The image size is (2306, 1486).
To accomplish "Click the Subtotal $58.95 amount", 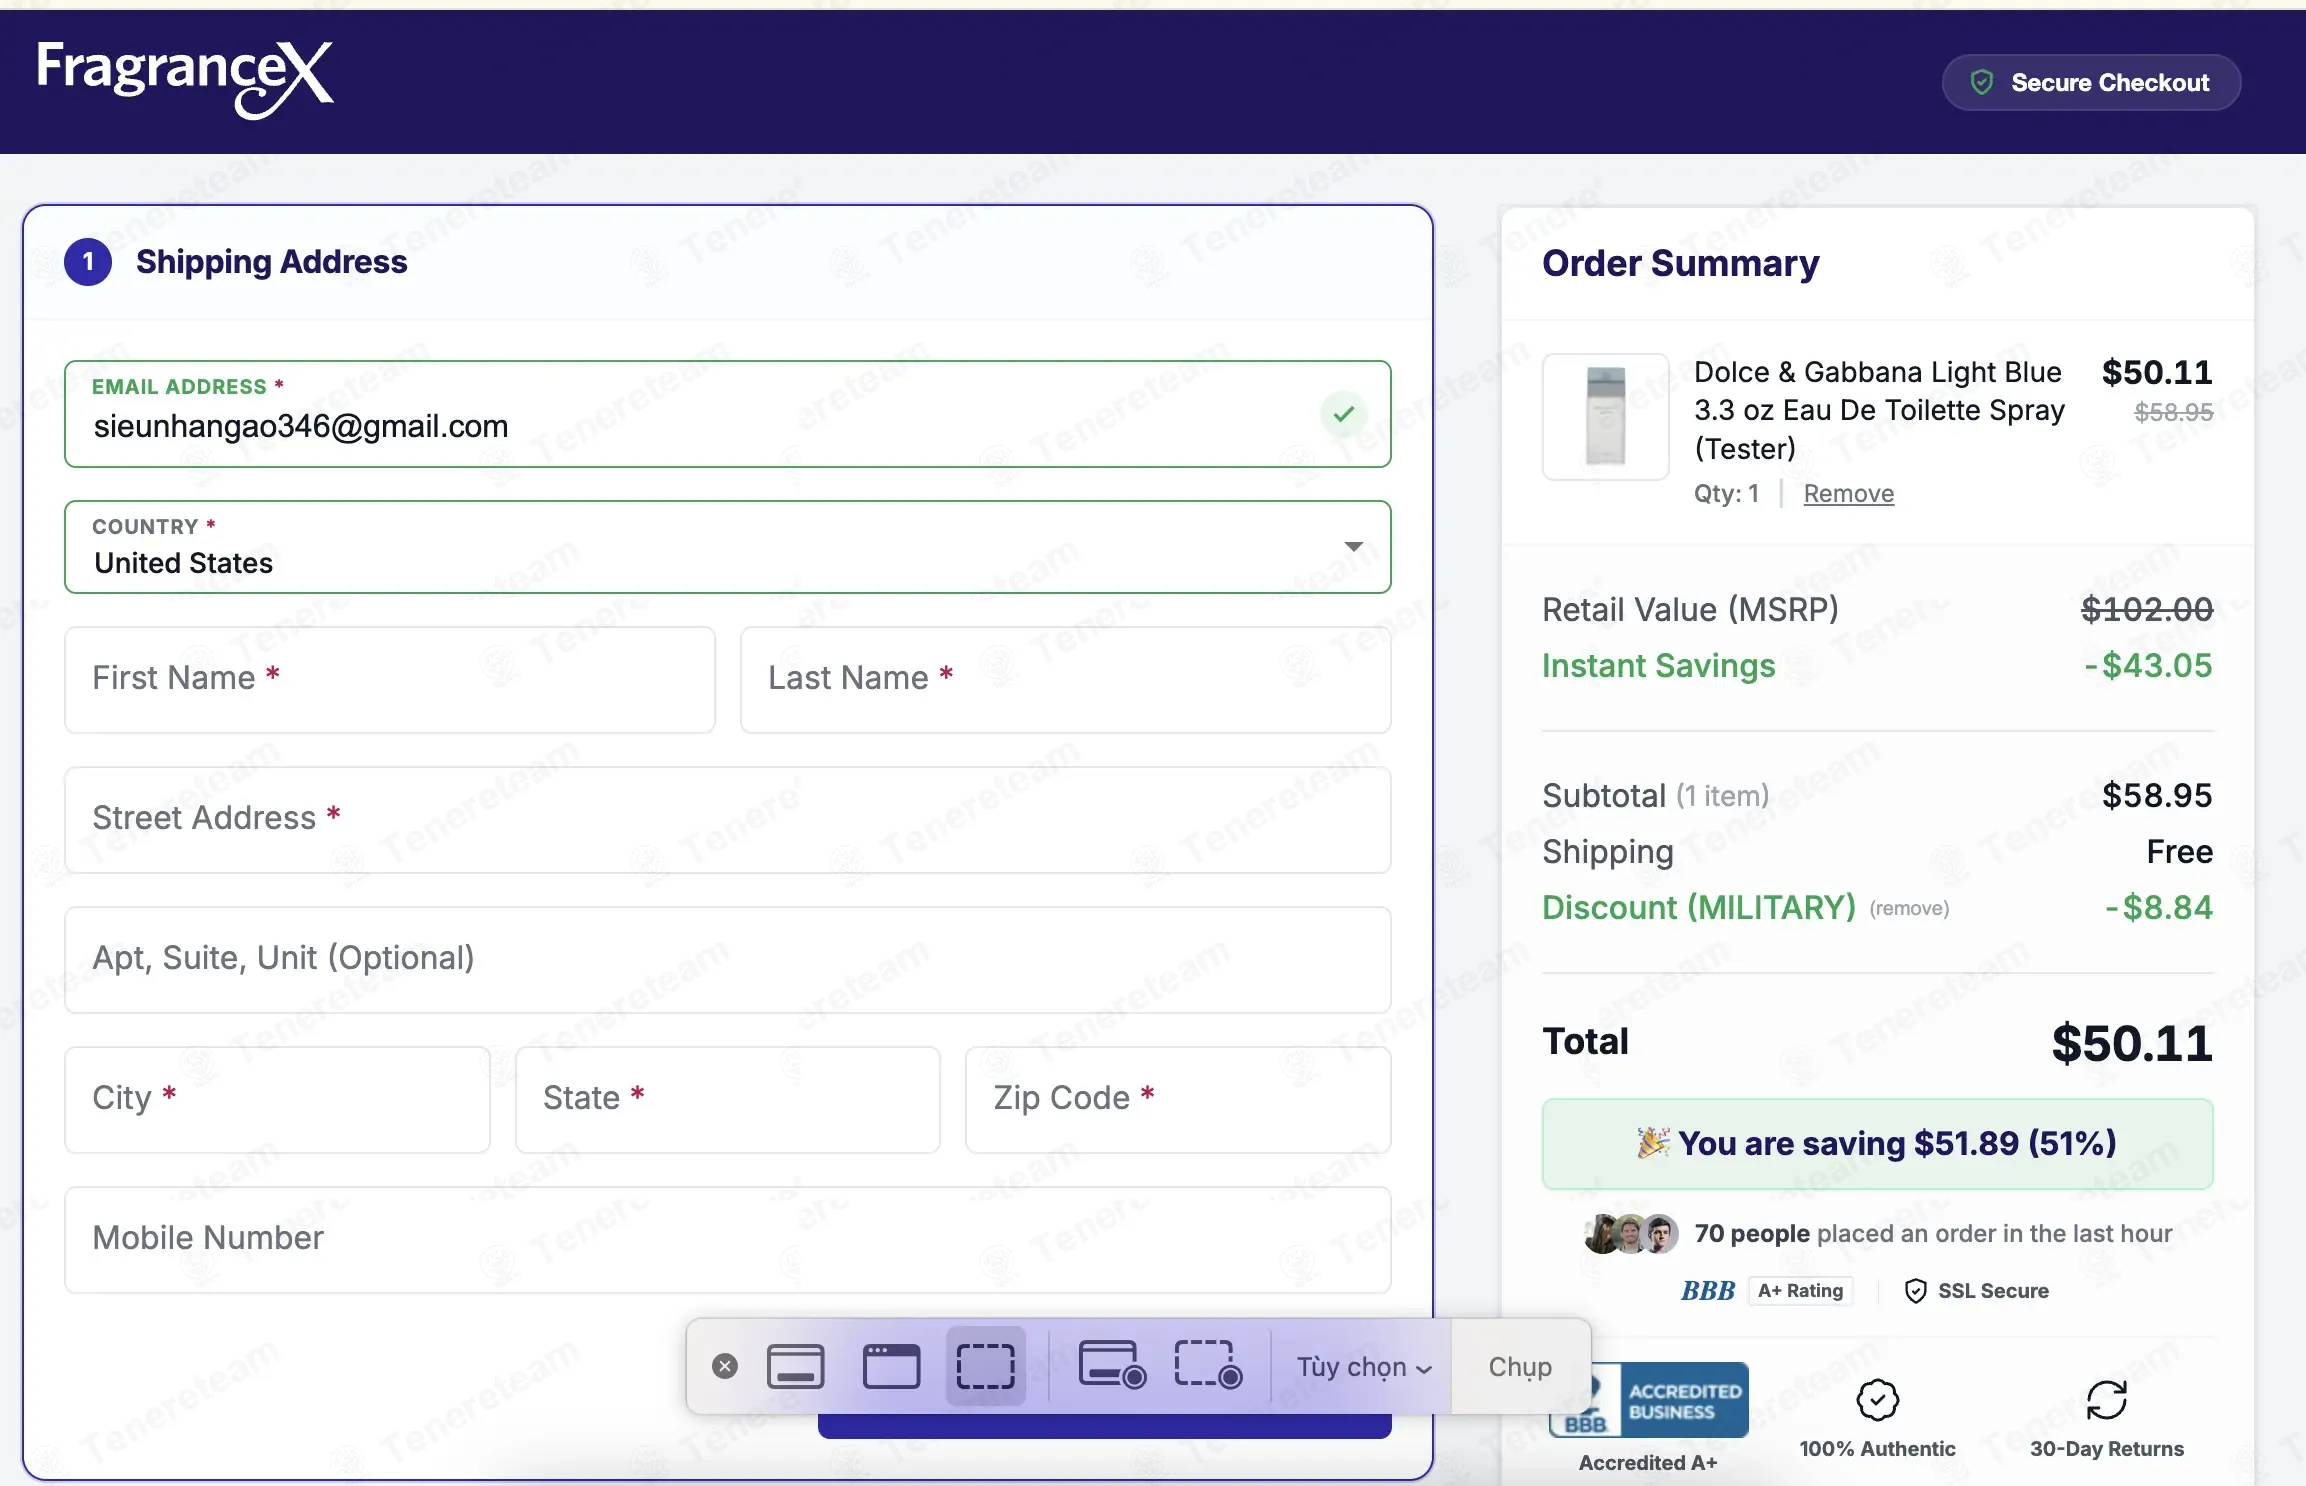I will pyautogui.click(x=2157, y=795).
